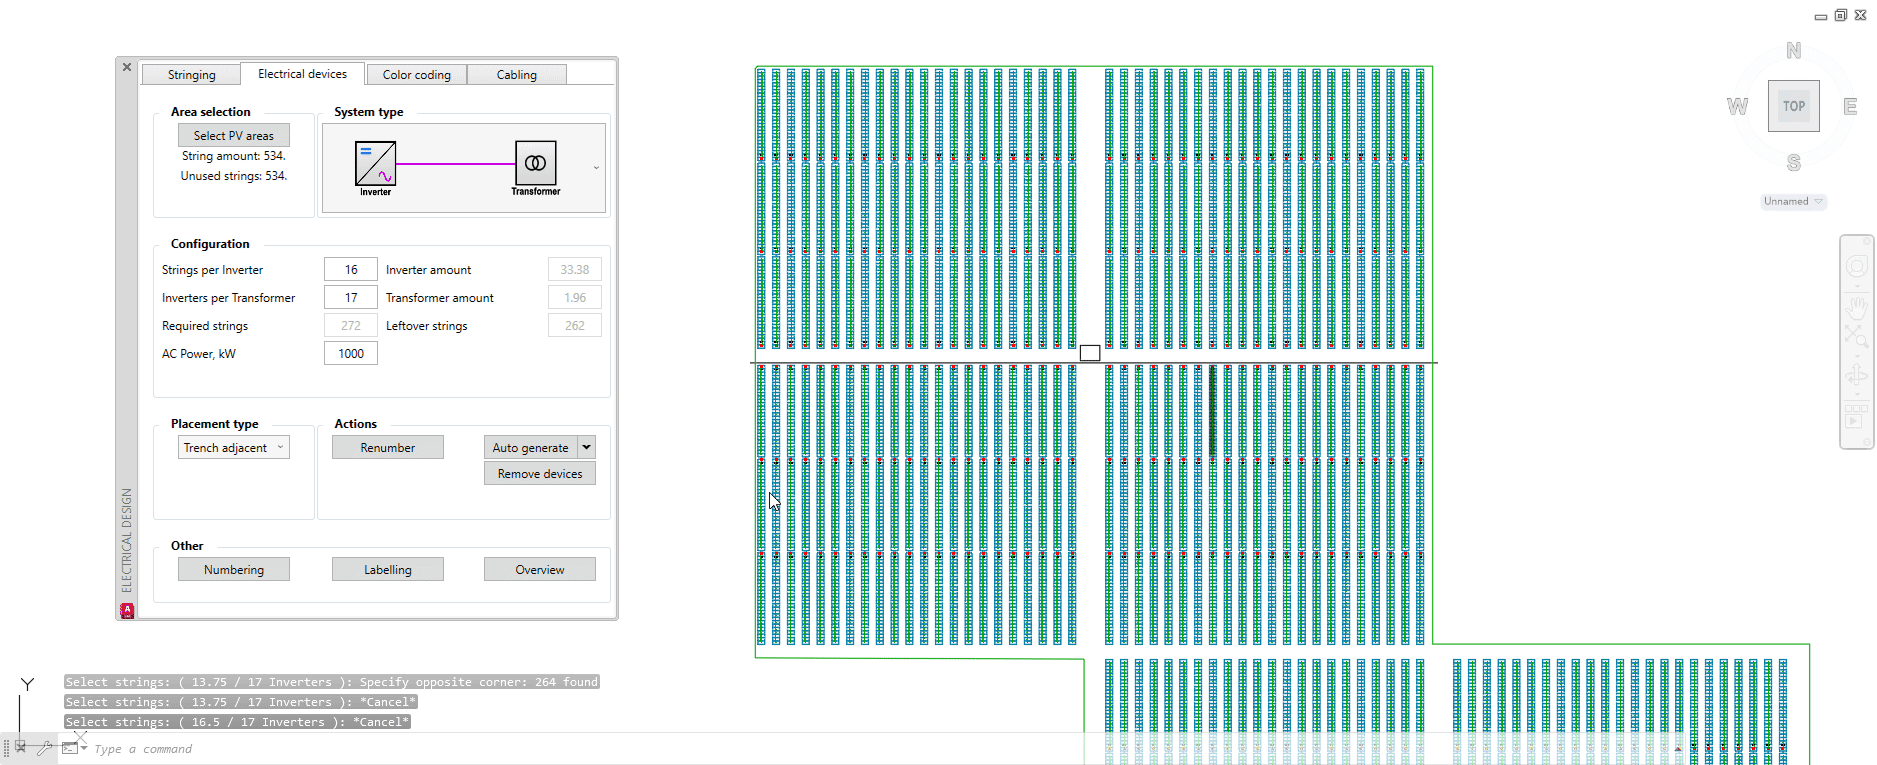Click the N compass direction on ViewCube
The width and height of the screenshot is (1877, 765).
pos(1793,51)
